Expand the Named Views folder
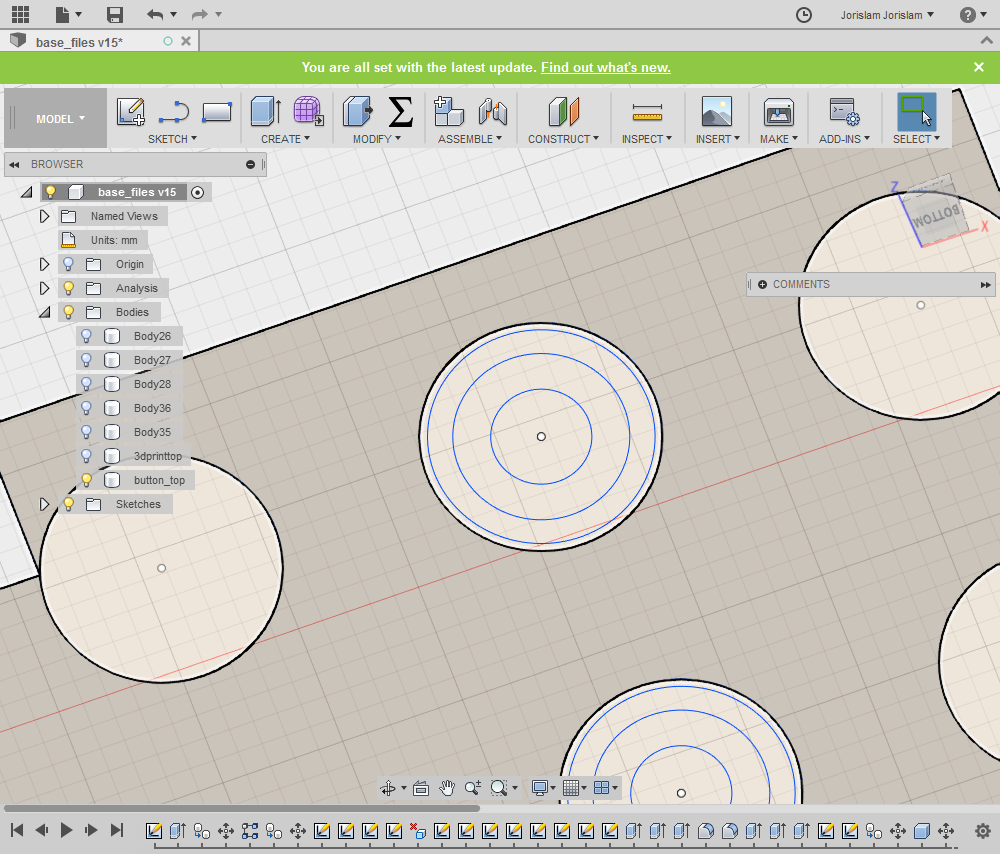The width and height of the screenshot is (1000, 854). tap(44, 216)
